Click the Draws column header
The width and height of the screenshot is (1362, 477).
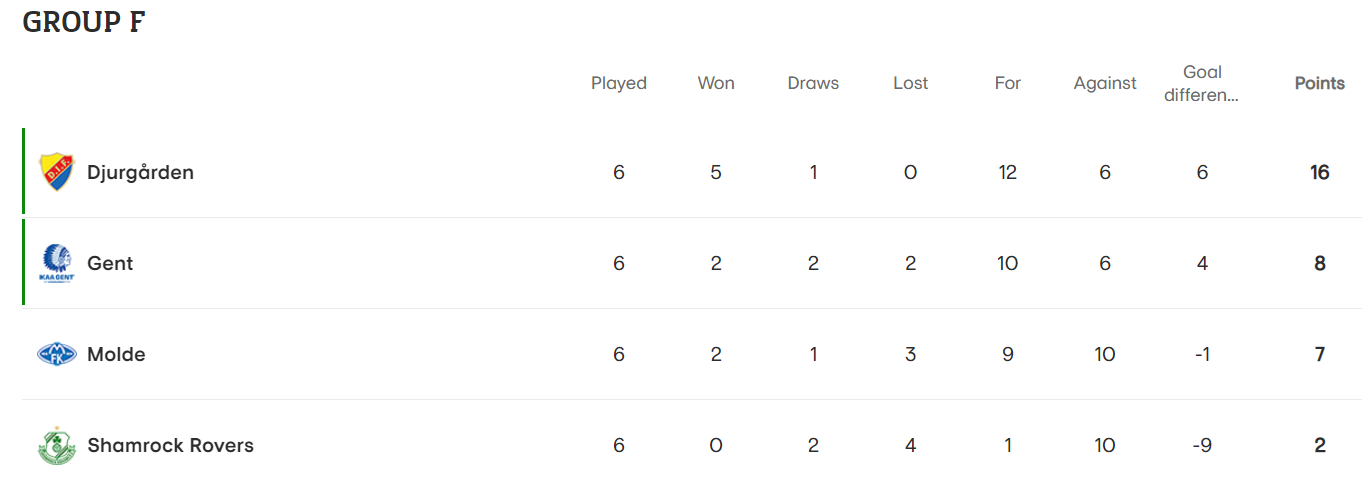[813, 83]
